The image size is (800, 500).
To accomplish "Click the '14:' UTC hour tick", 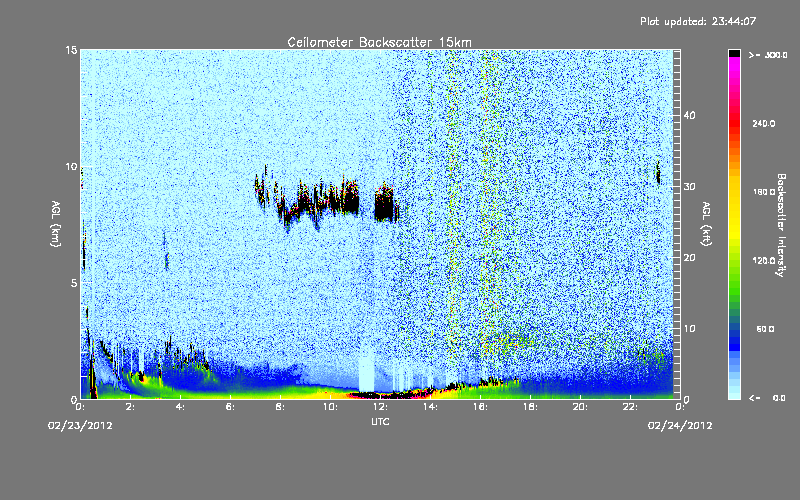I will coord(430,407).
